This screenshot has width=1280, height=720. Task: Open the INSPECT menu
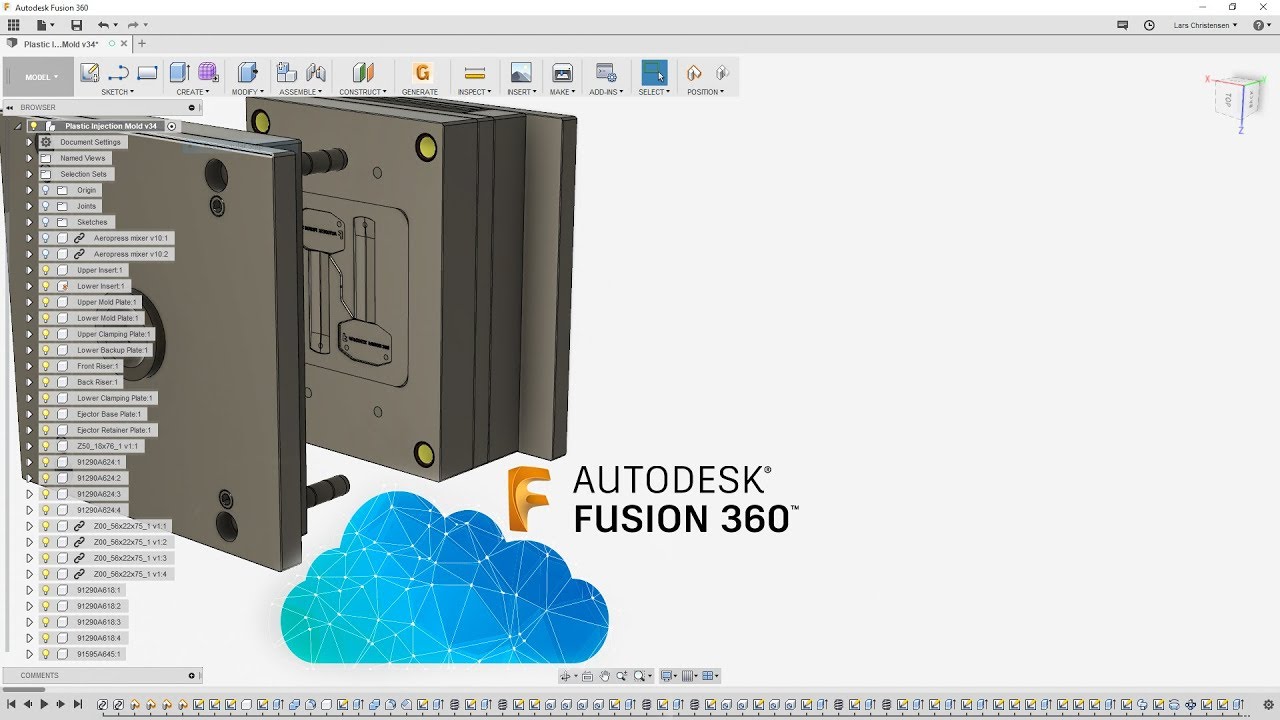click(x=475, y=92)
